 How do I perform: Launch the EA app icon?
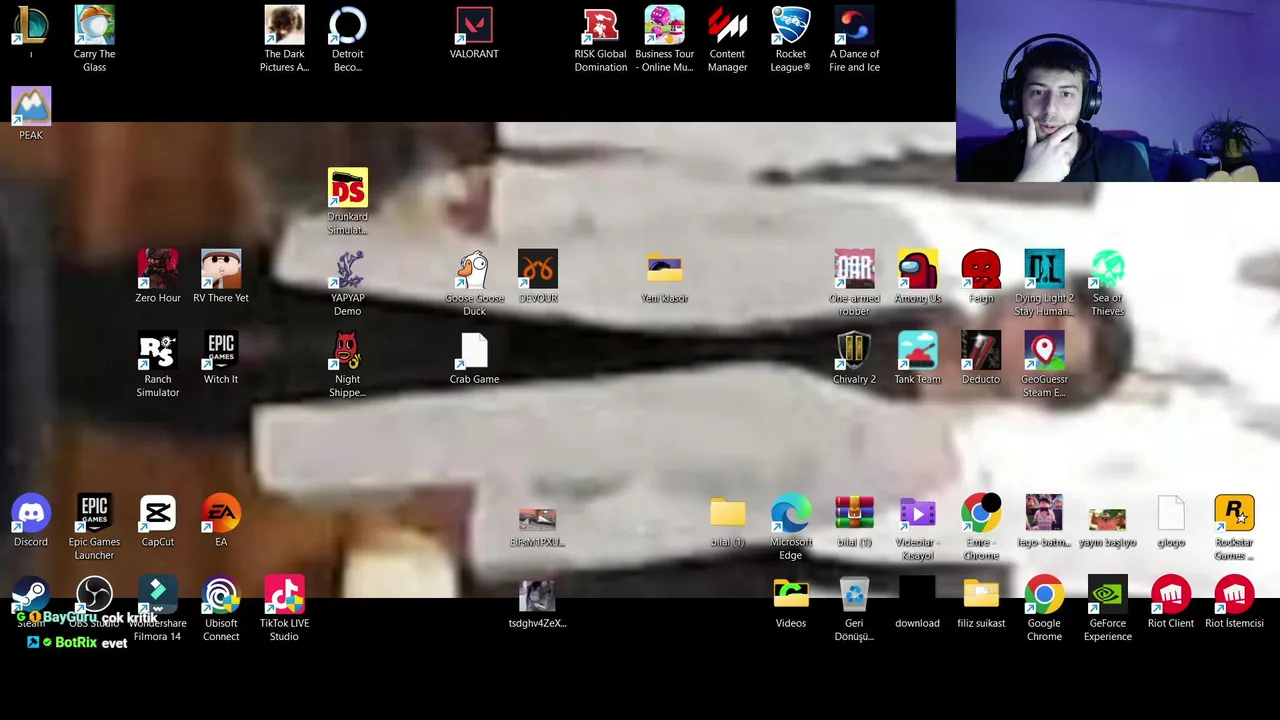pos(221,521)
